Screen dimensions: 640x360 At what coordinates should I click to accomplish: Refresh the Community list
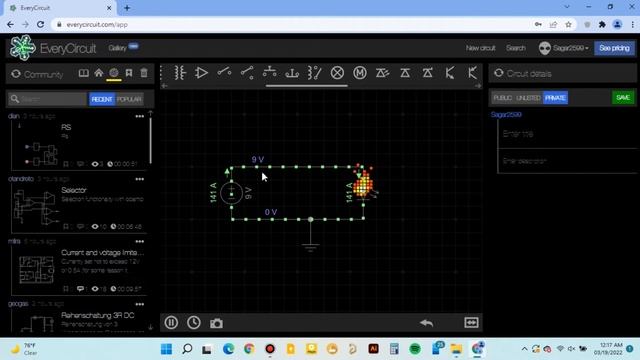point(16,74)
